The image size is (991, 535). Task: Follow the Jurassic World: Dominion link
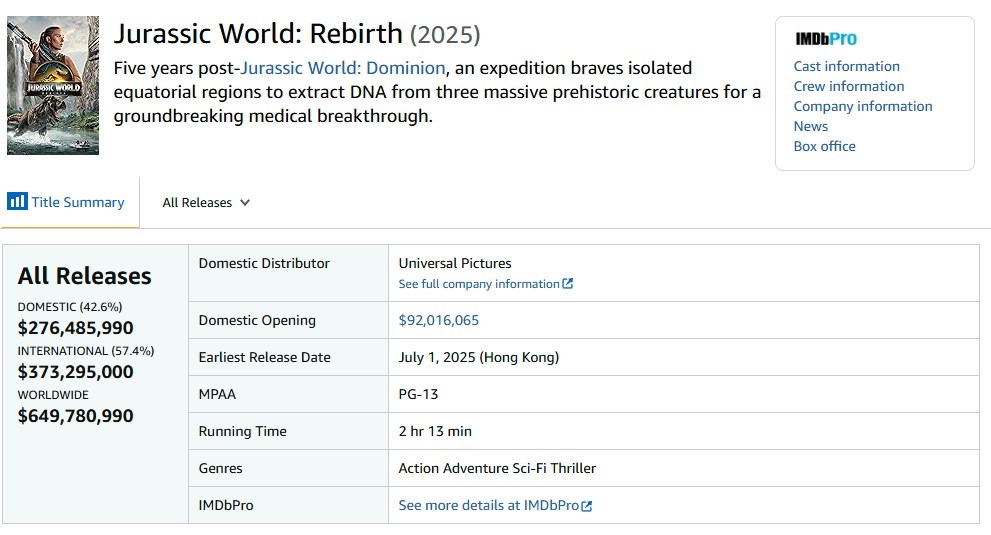(x=343, y=68)
